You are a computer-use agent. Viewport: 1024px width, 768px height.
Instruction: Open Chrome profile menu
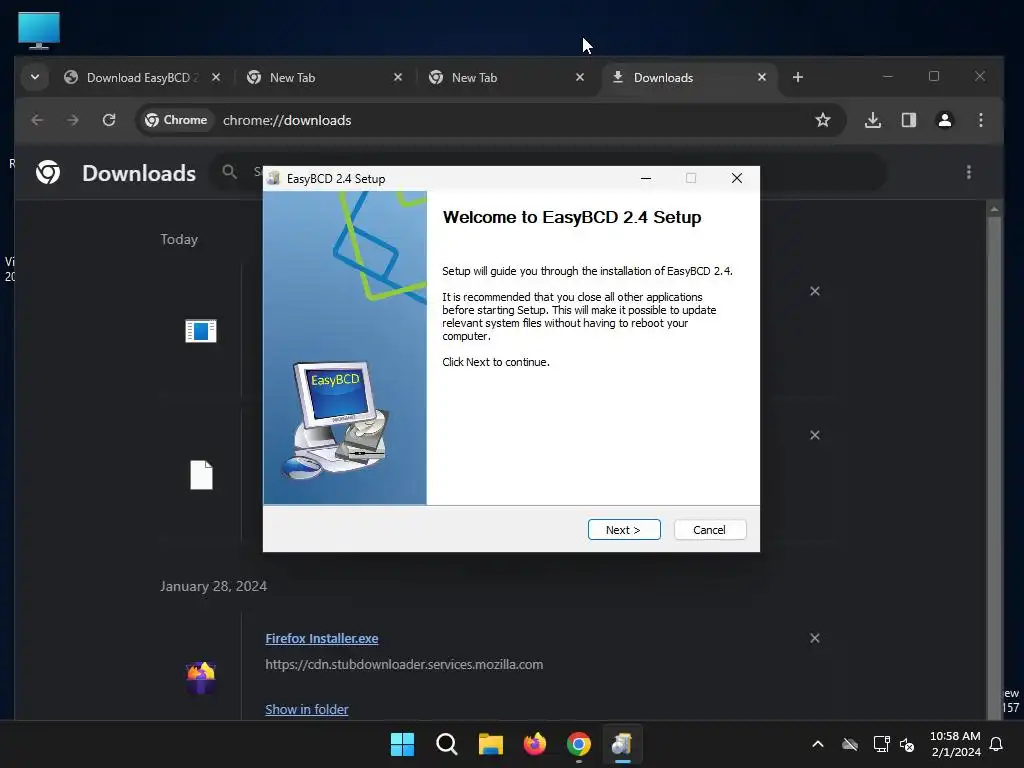[944, 120]
